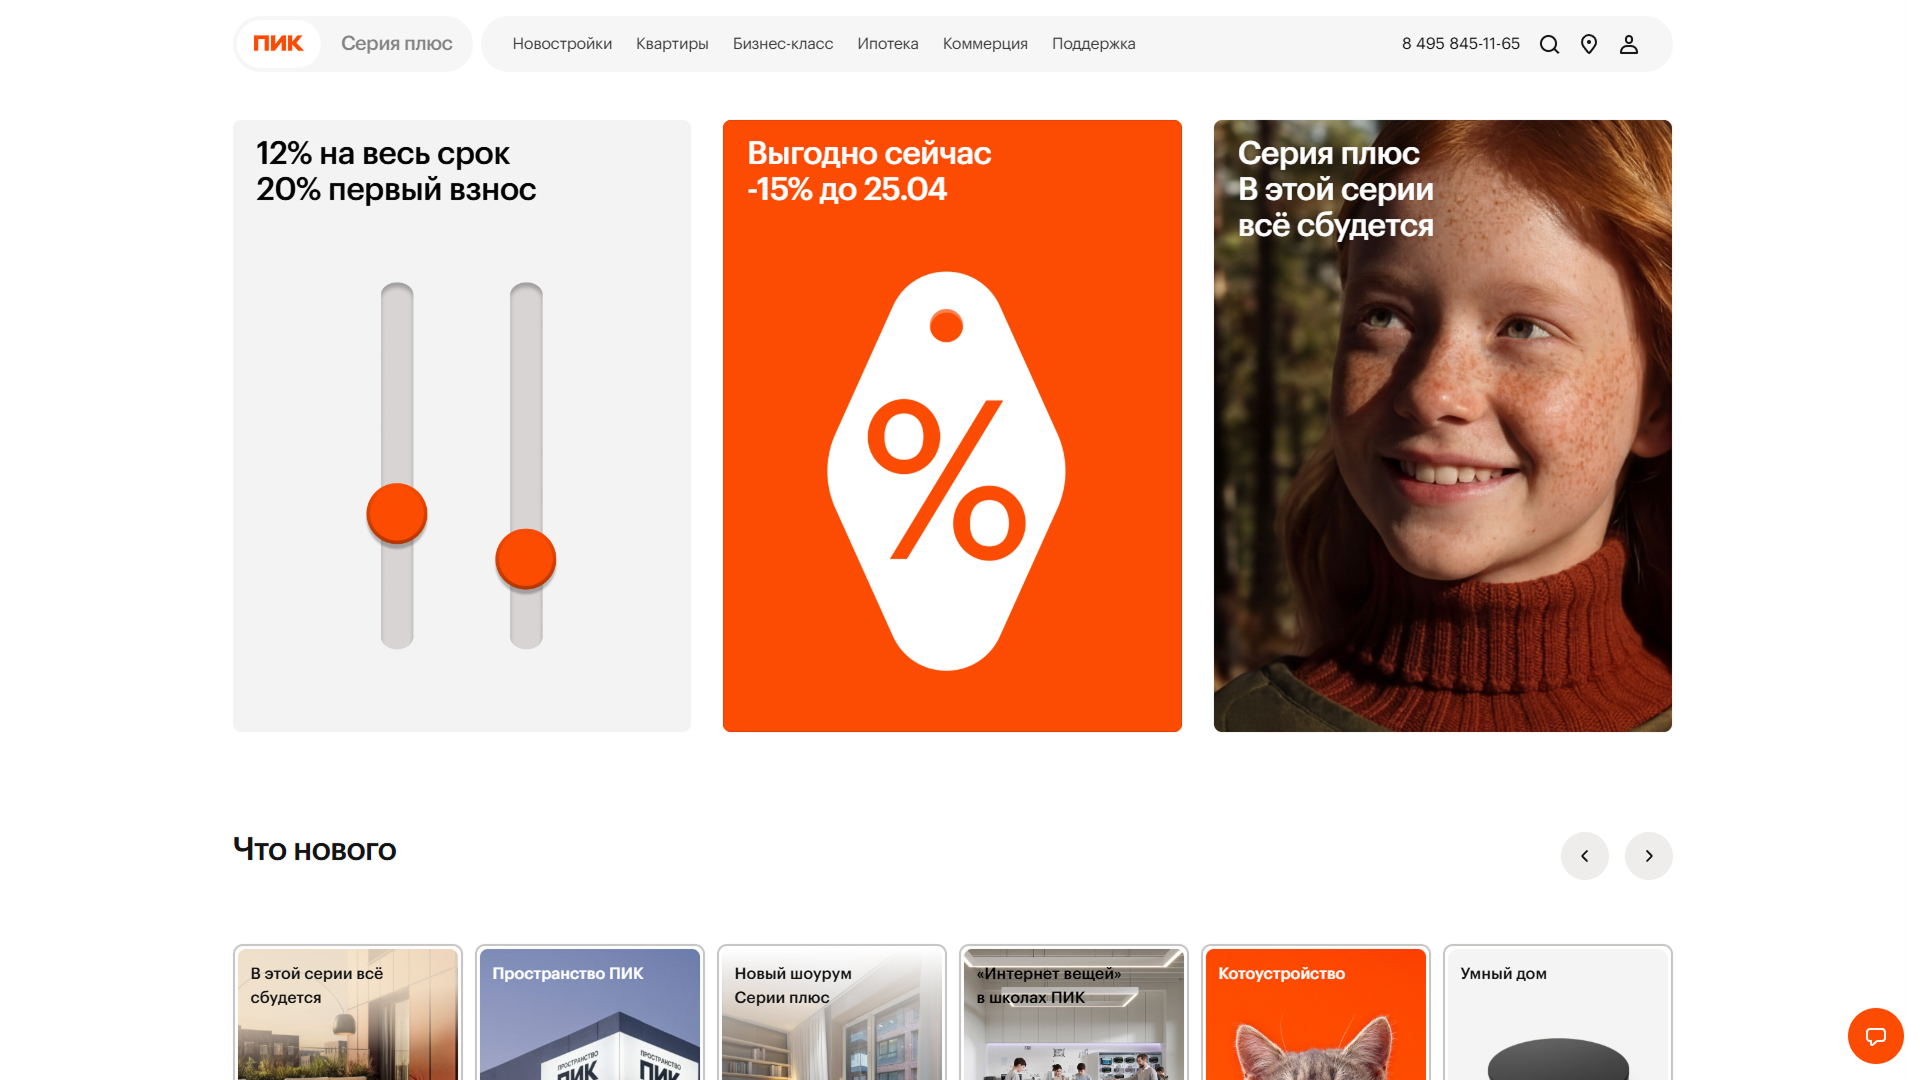This screenshot has height=1080, width=1920.
Task: Click the percent tag graphic
Action: pos(946,471)
